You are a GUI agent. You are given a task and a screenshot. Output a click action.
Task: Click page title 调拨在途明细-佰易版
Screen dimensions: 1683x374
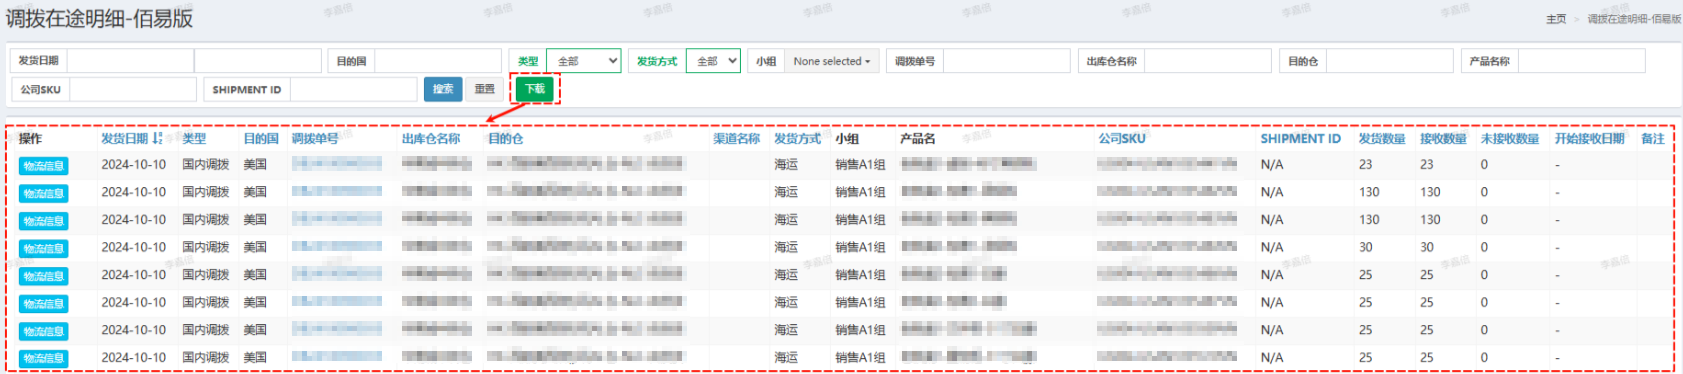99,18
